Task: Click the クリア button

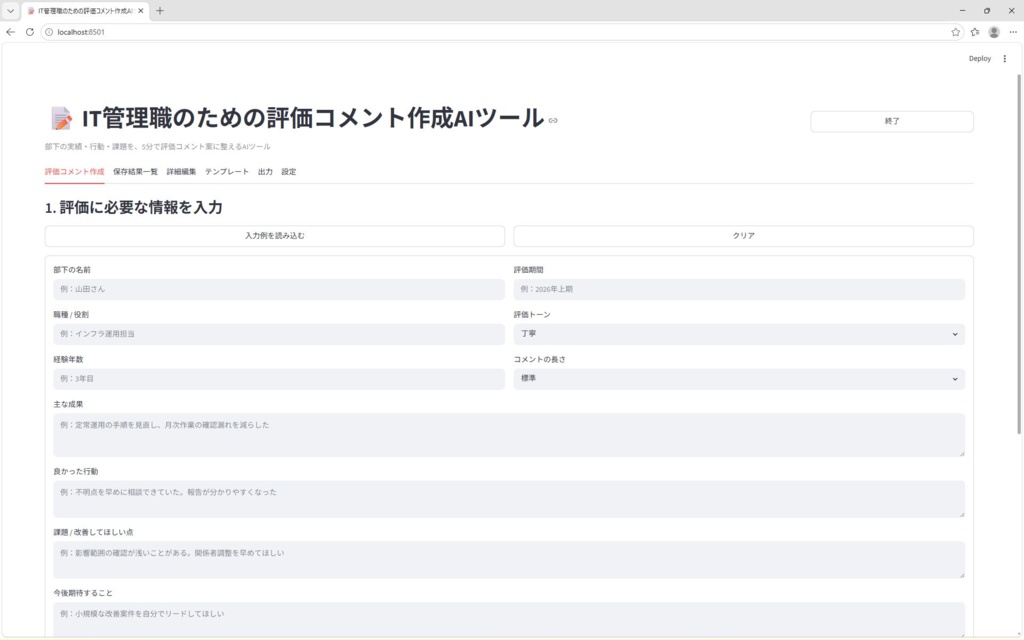Action: click(x=743, y=236)
